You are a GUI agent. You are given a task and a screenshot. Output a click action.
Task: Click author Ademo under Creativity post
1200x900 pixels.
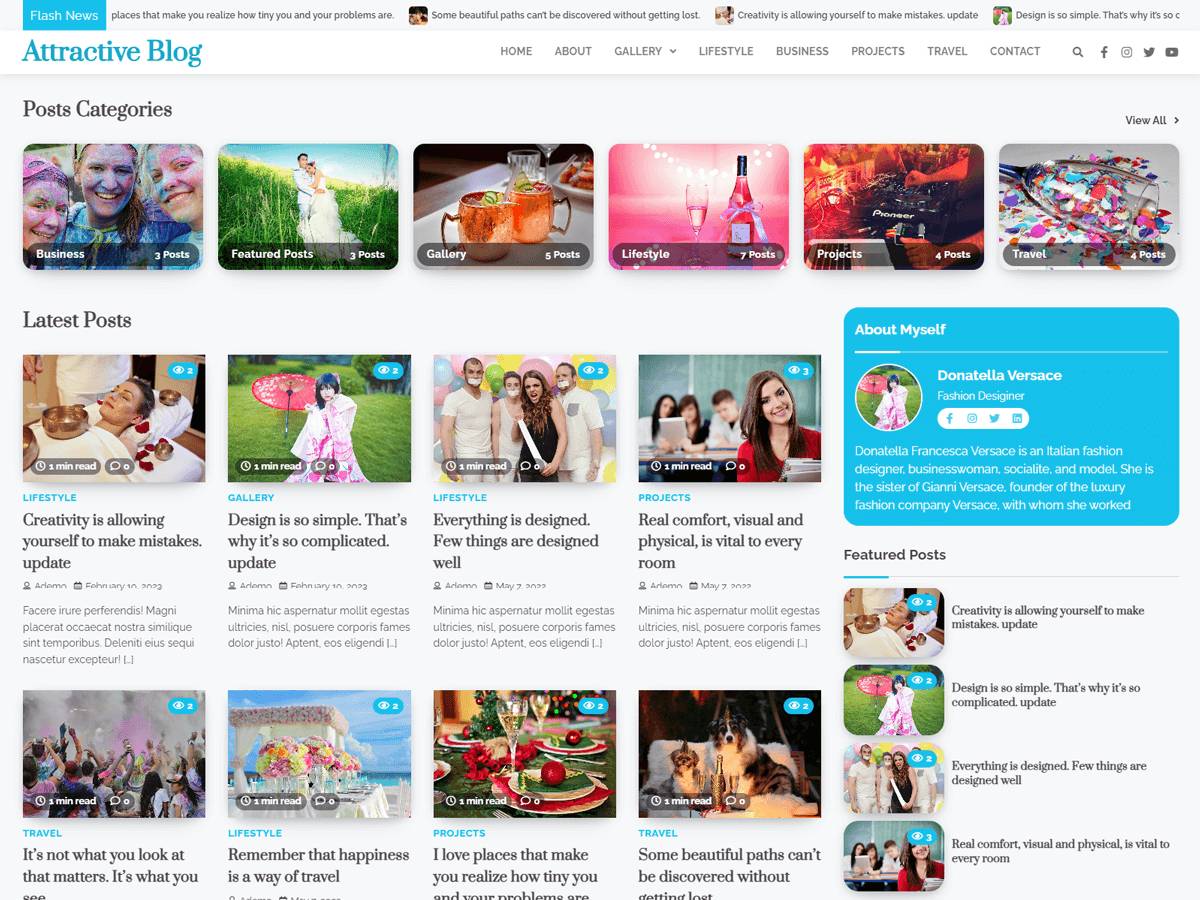pos(45,586)
